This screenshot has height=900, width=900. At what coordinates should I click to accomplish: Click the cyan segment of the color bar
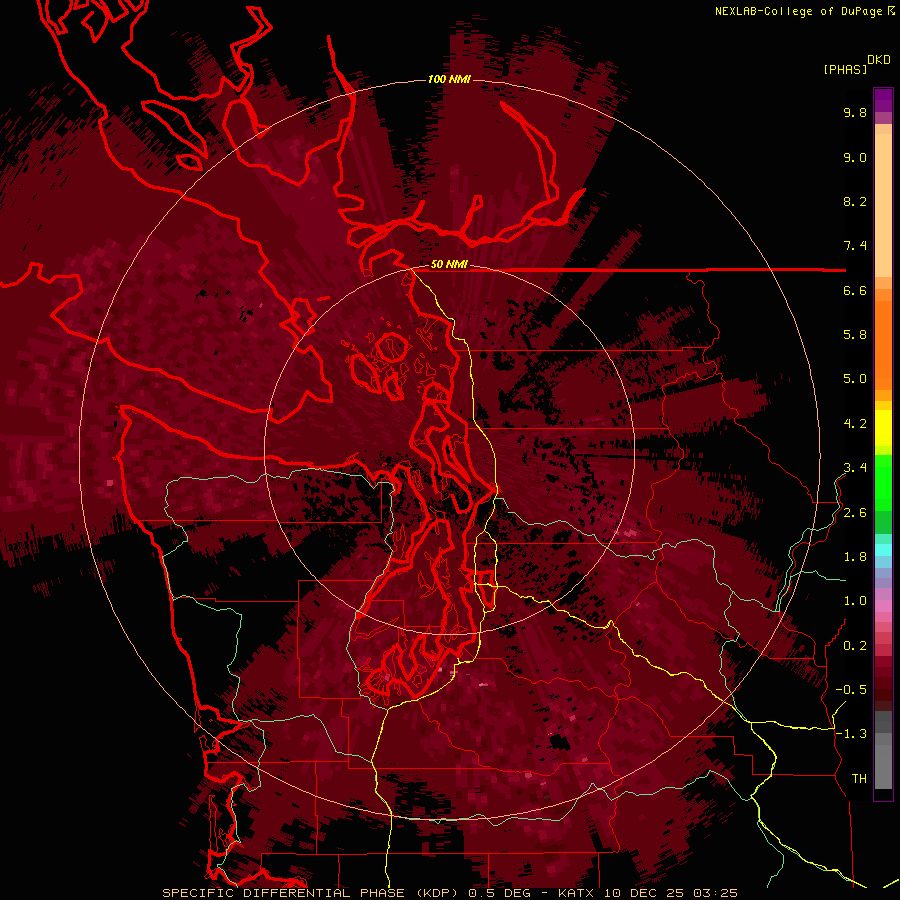(x=883, y=550)
